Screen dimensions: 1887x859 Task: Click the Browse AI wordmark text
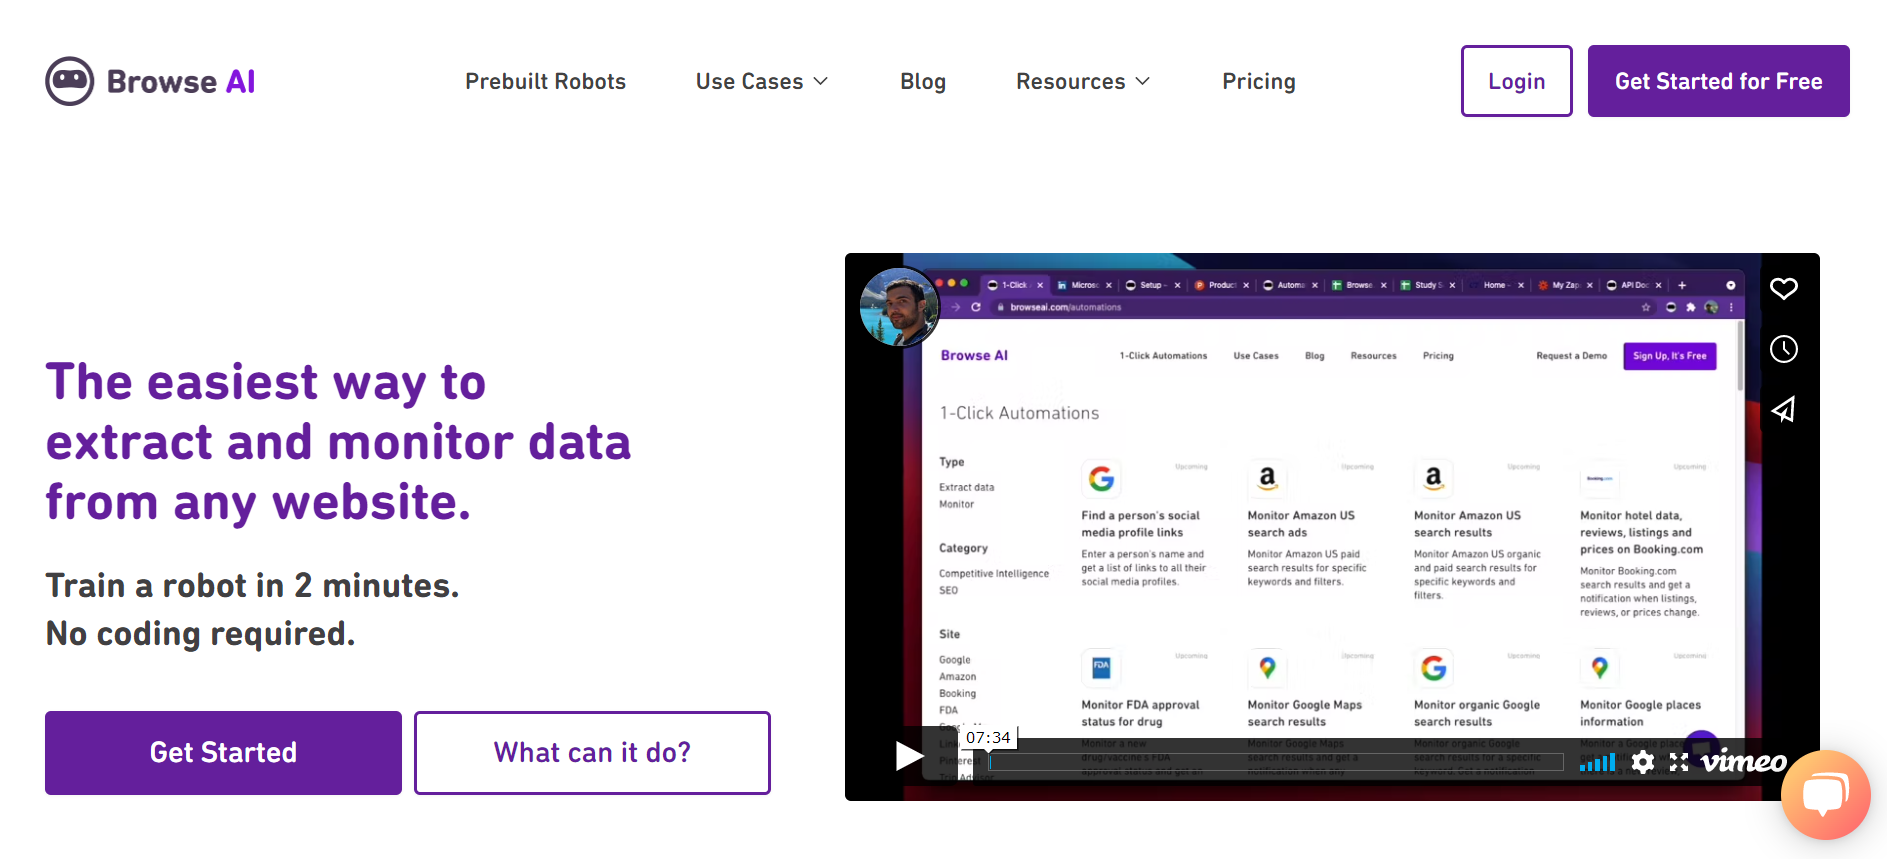181,81
